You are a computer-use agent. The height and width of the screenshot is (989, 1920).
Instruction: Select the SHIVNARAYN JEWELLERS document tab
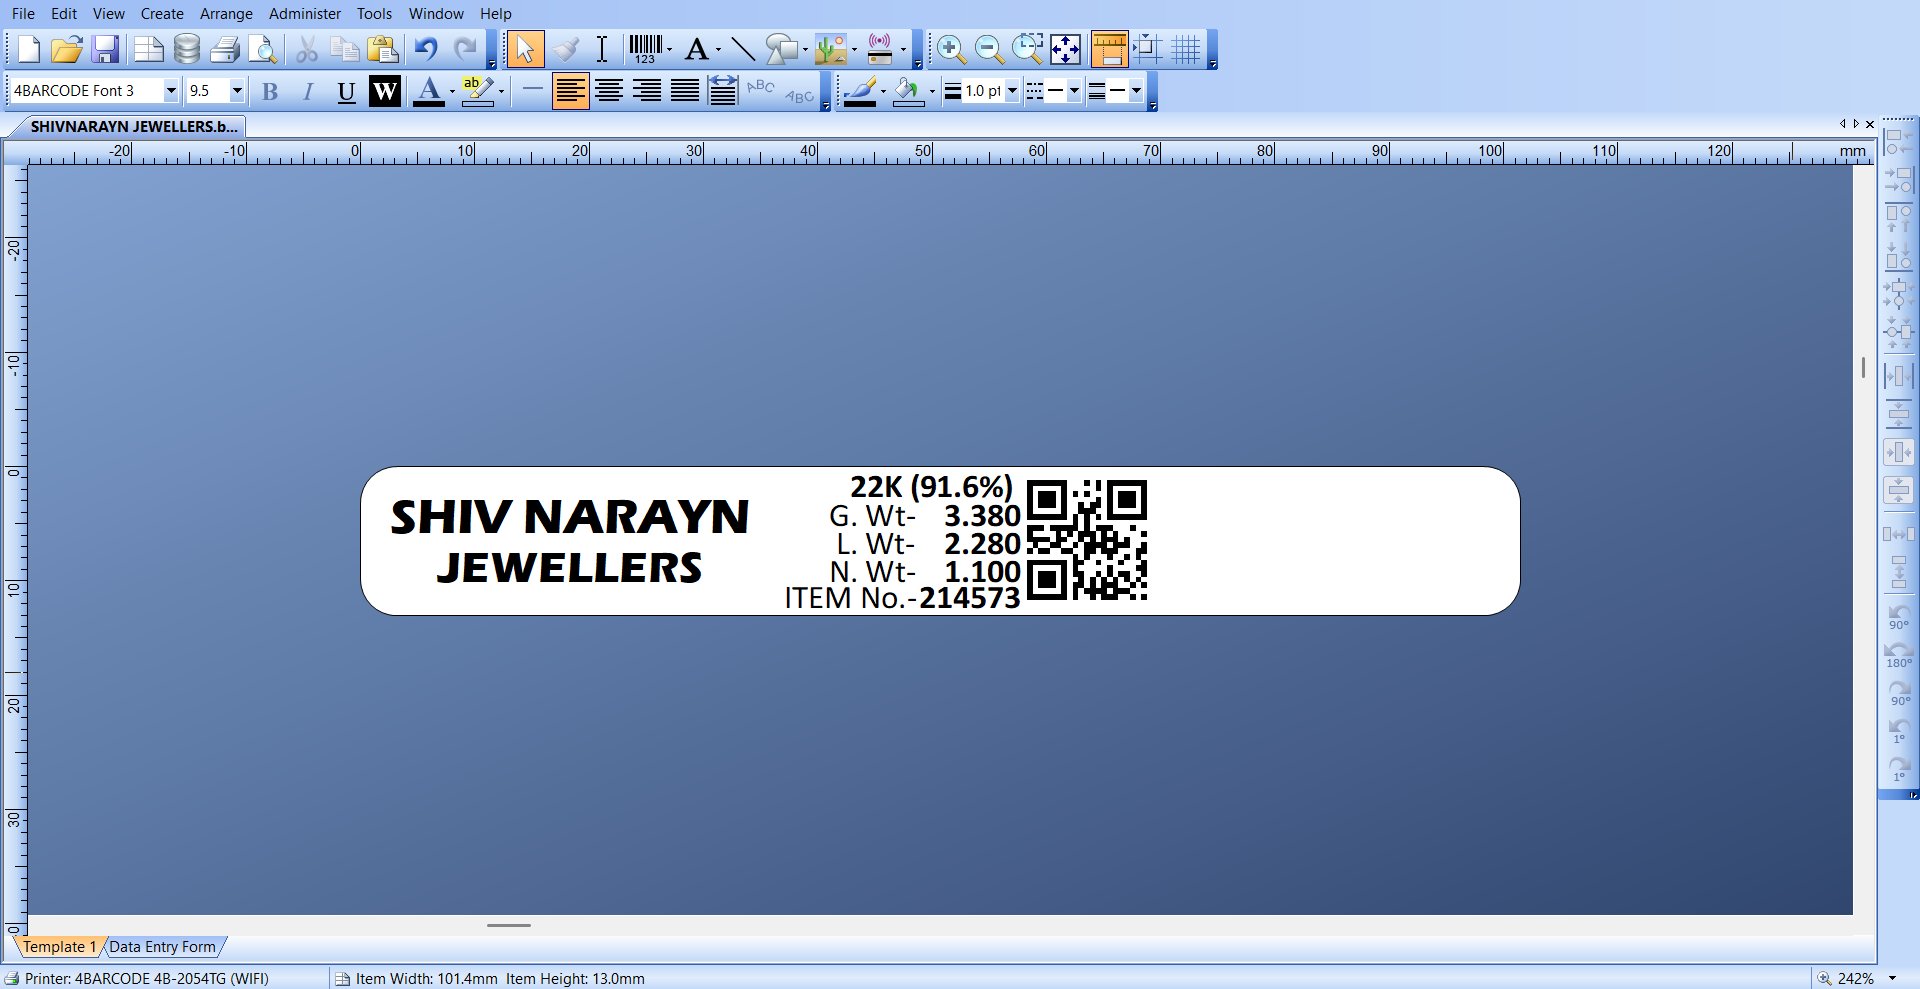[x=134, y=127]
